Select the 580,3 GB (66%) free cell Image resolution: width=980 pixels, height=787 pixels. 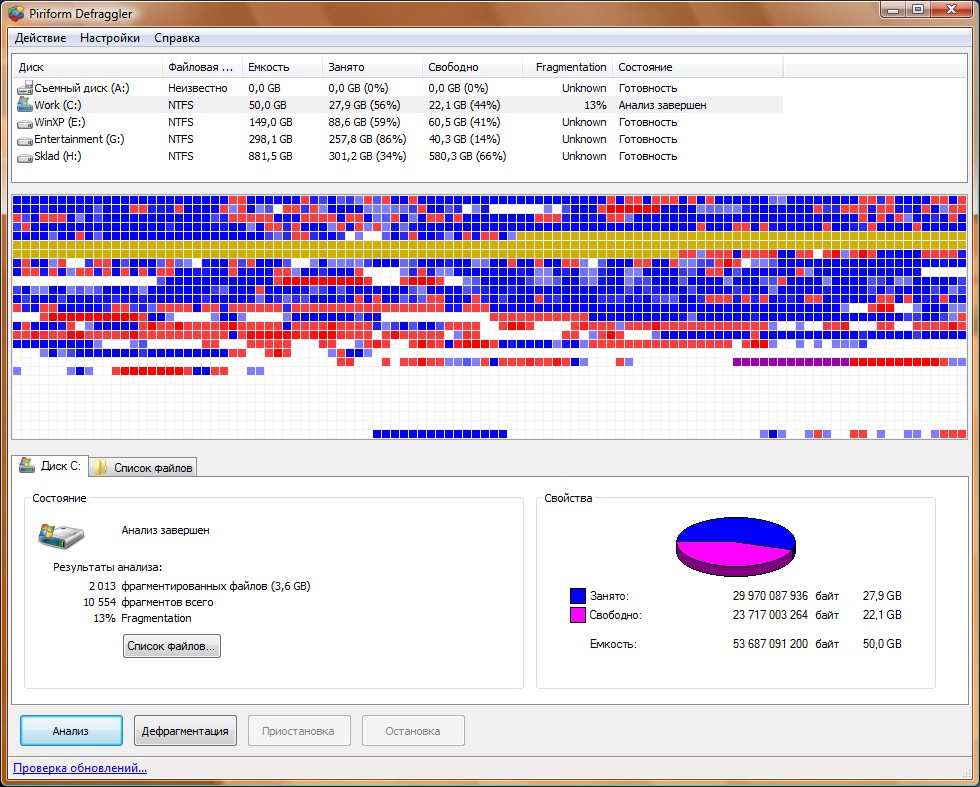468,156
